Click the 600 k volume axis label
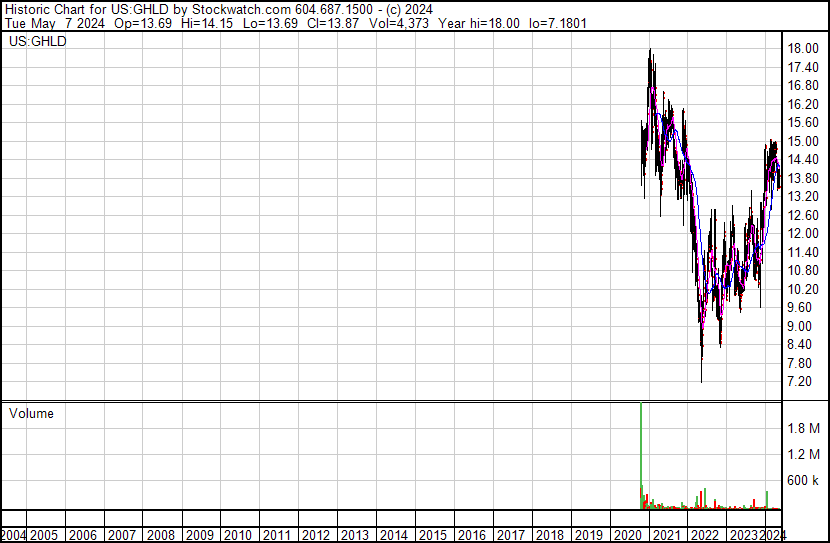This screenshot has height=543, width=830. pos(803,480)
